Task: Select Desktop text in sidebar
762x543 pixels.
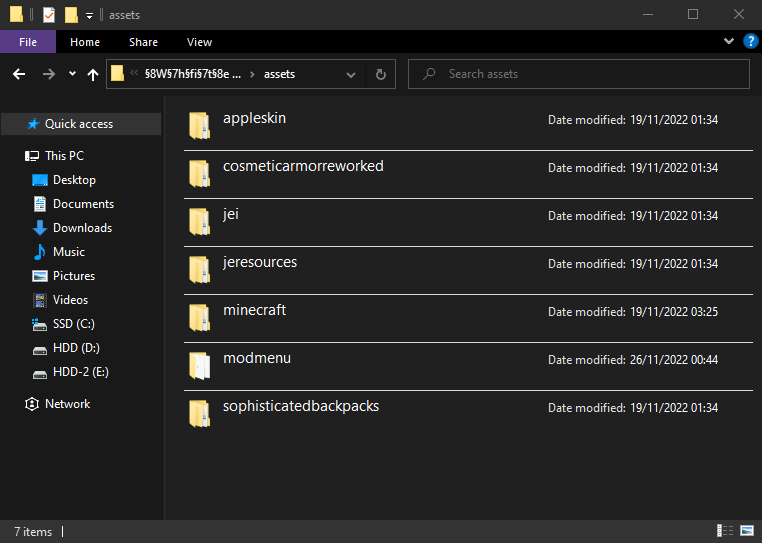Action: pyautogui.click(x=74, y=180)
